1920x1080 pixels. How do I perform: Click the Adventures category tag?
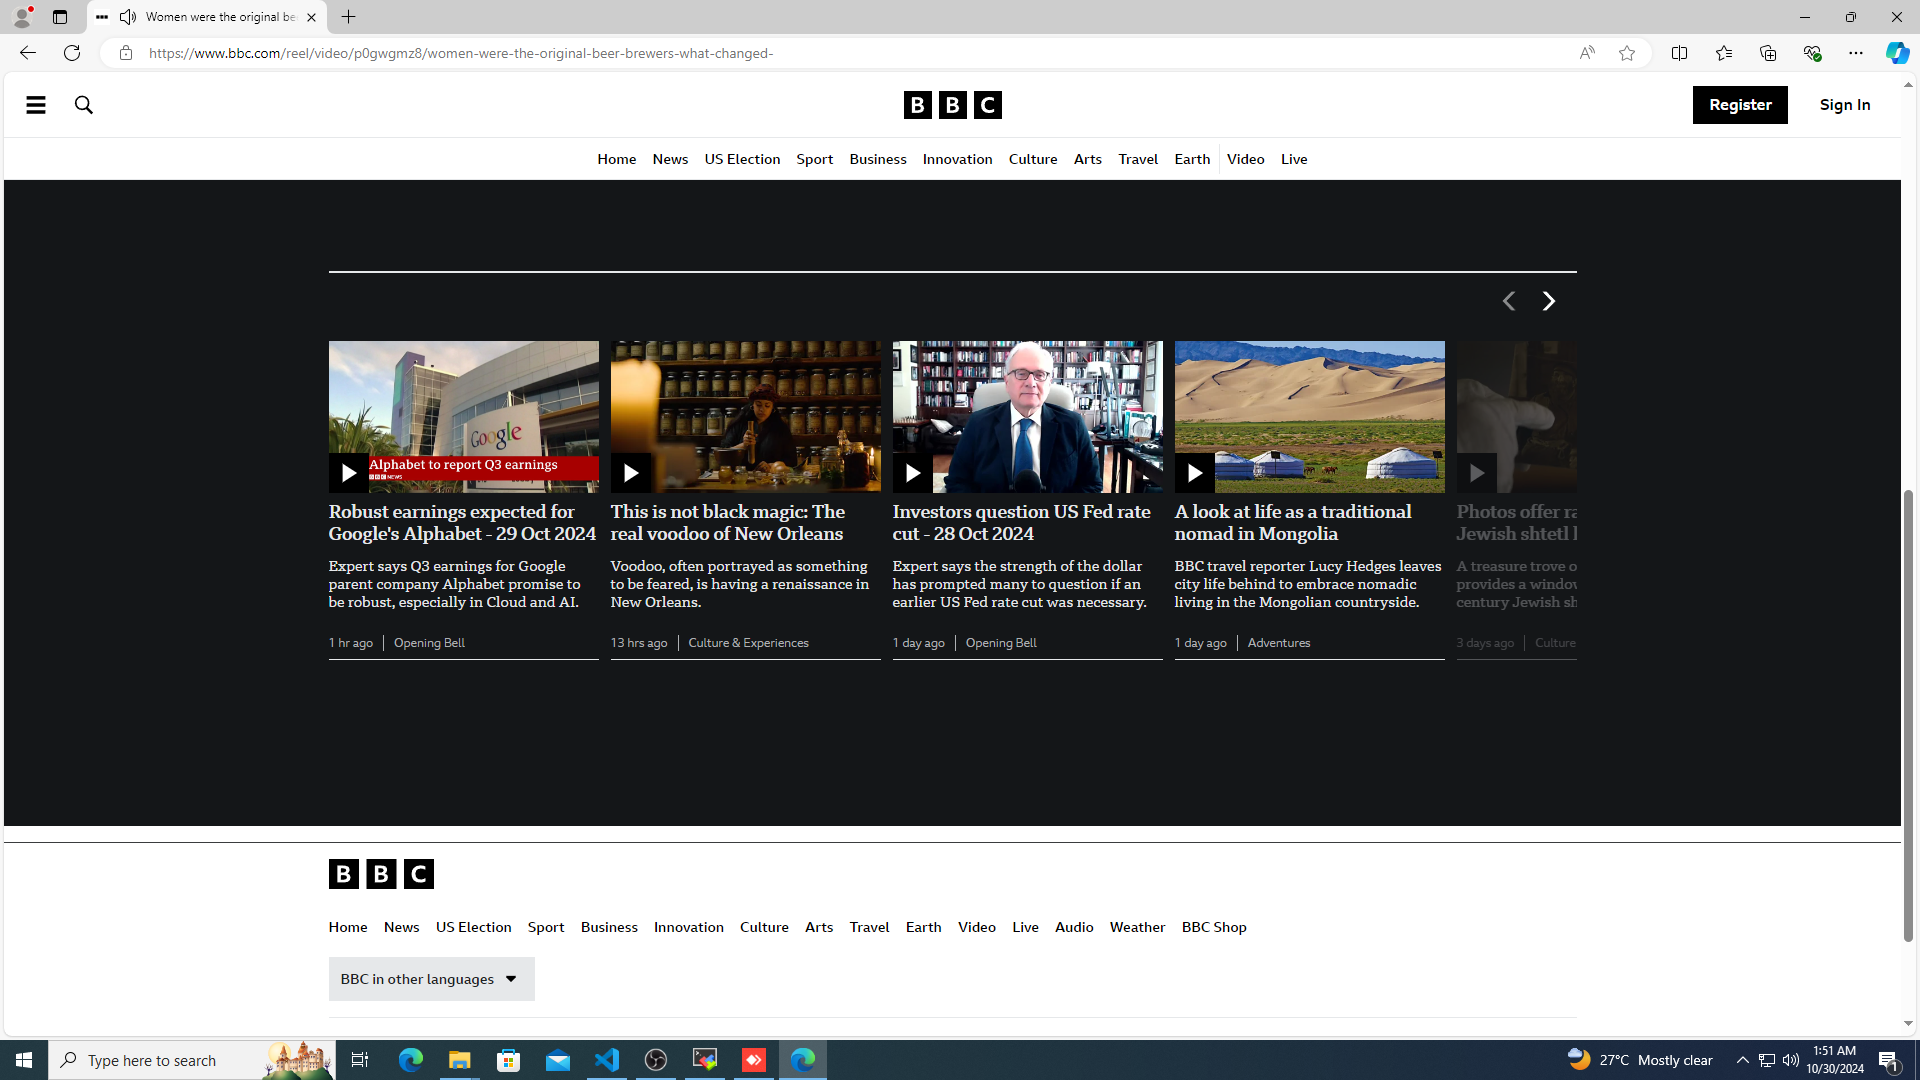pos(1278,643)
